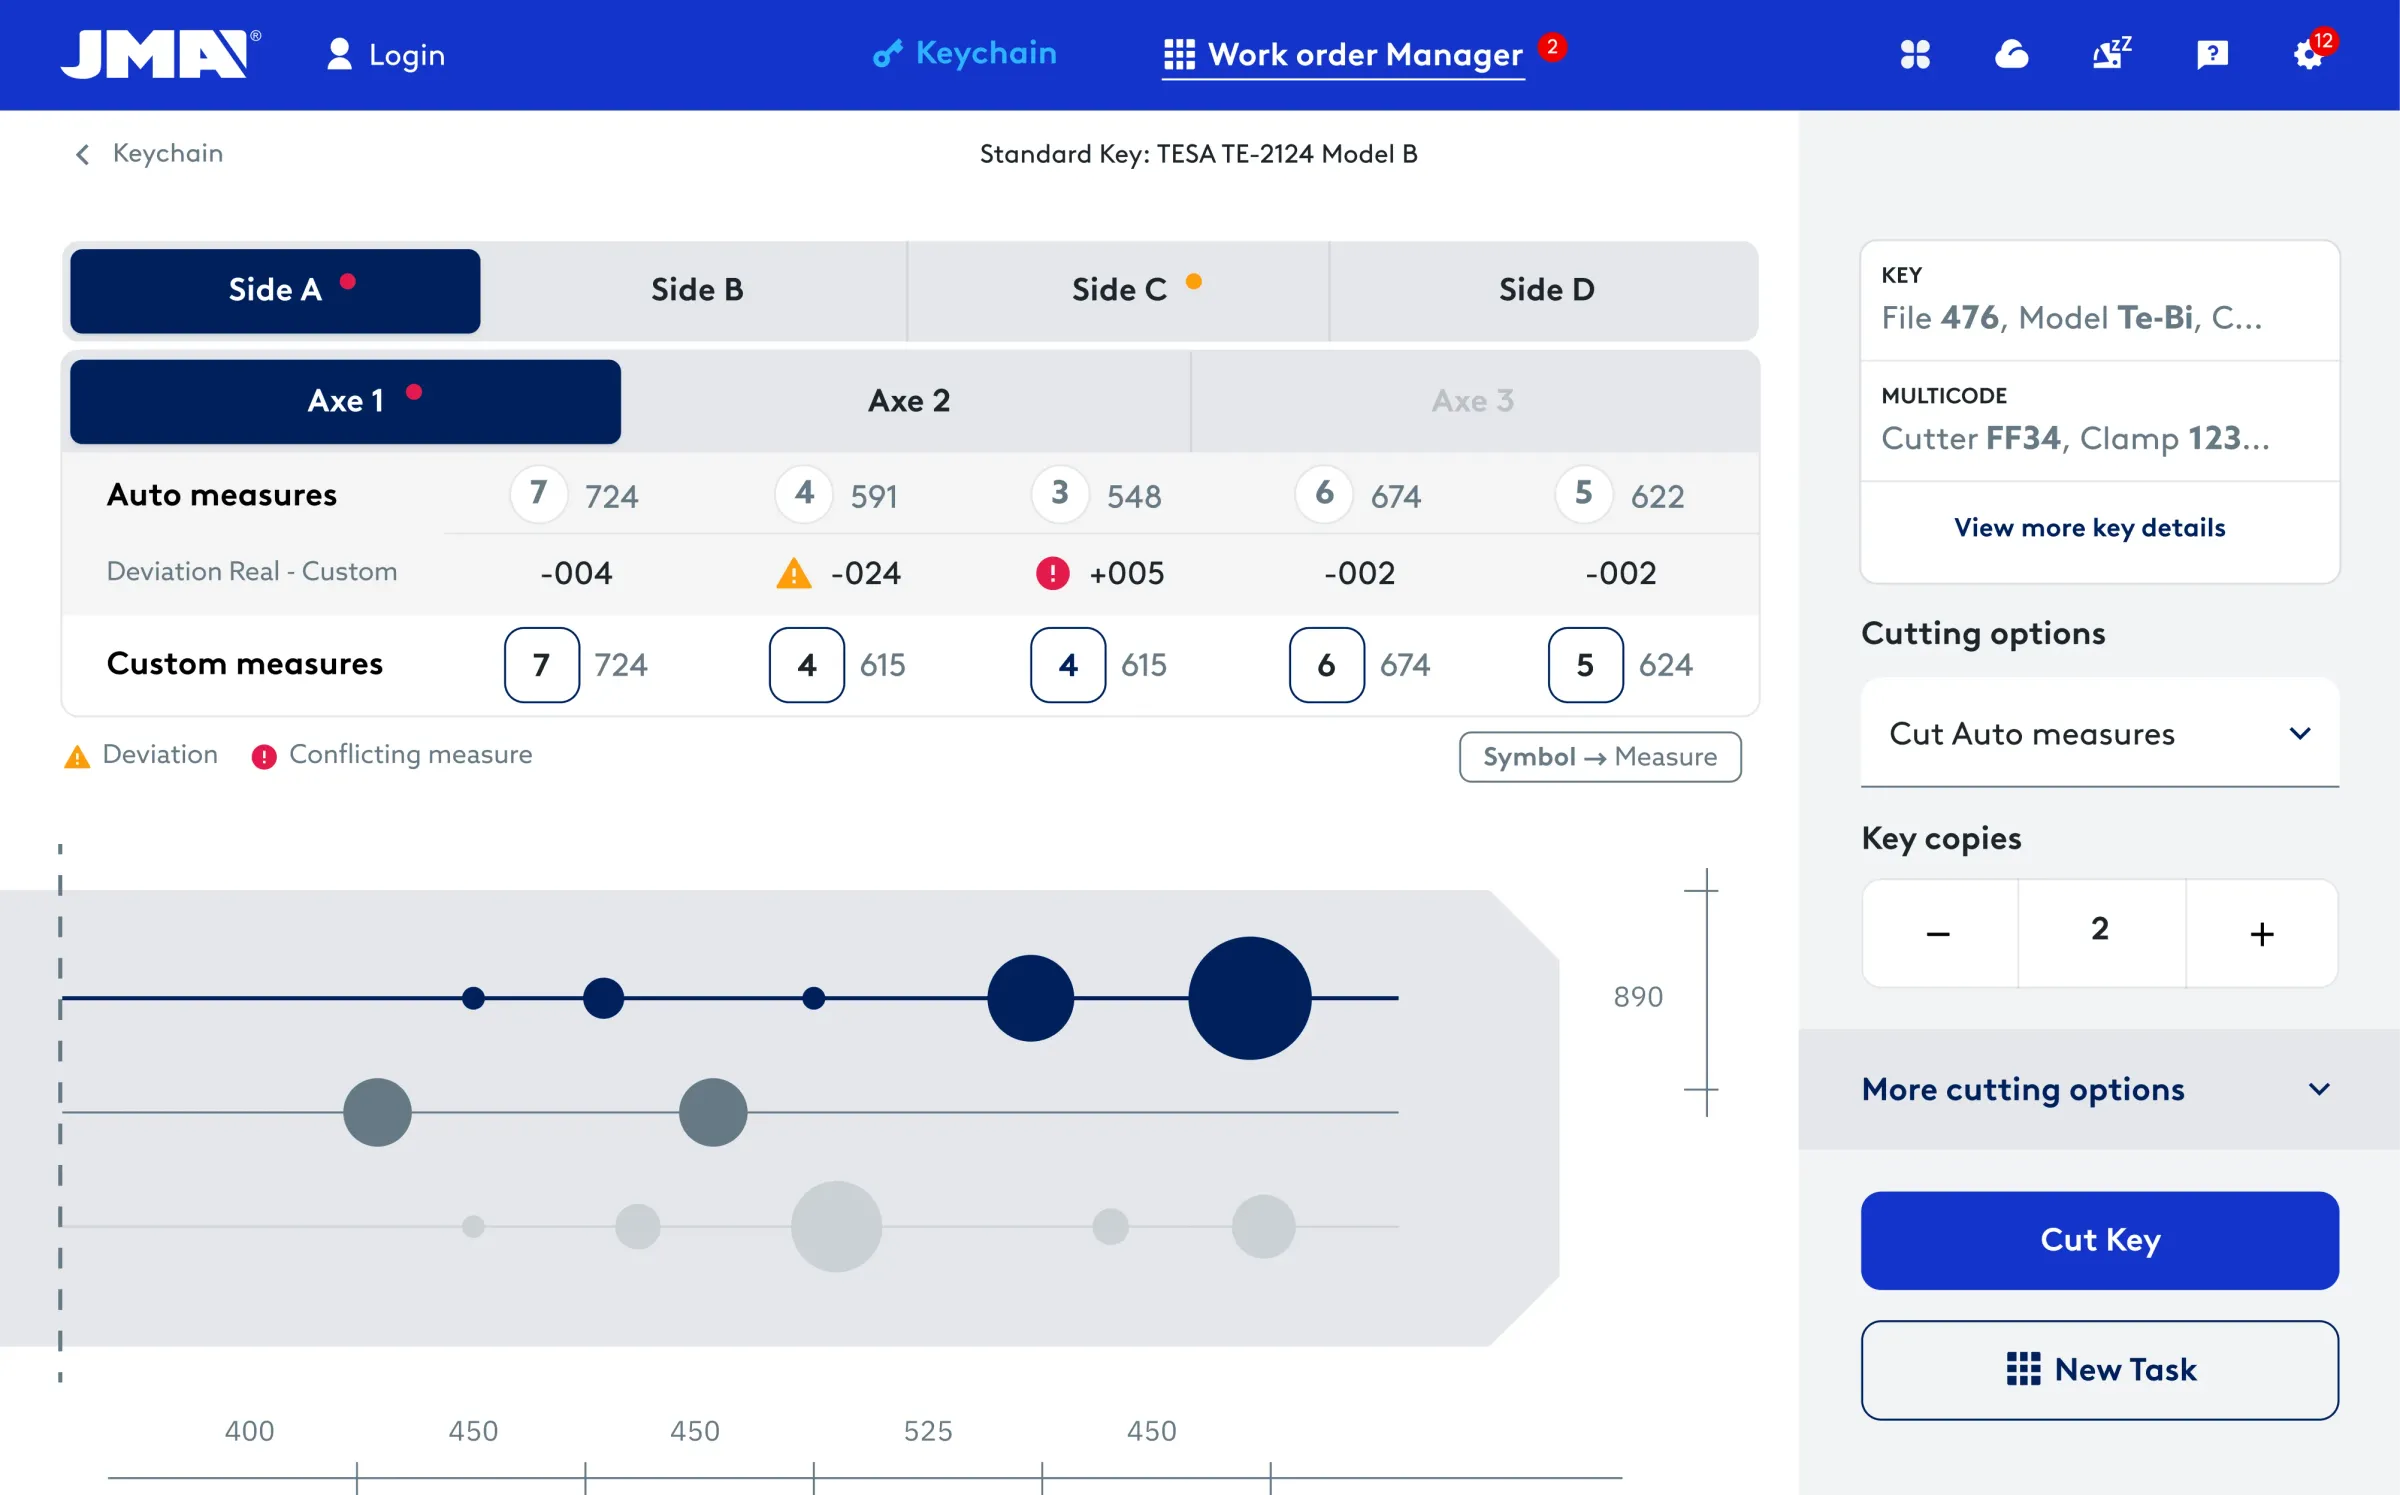
Task: Select custom measure symbol 6 box
Action: pyautogui.click(x=1326, y=665)
